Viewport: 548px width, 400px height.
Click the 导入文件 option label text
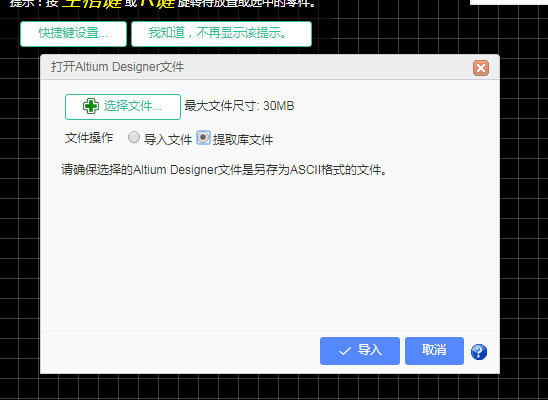[168, 140]
